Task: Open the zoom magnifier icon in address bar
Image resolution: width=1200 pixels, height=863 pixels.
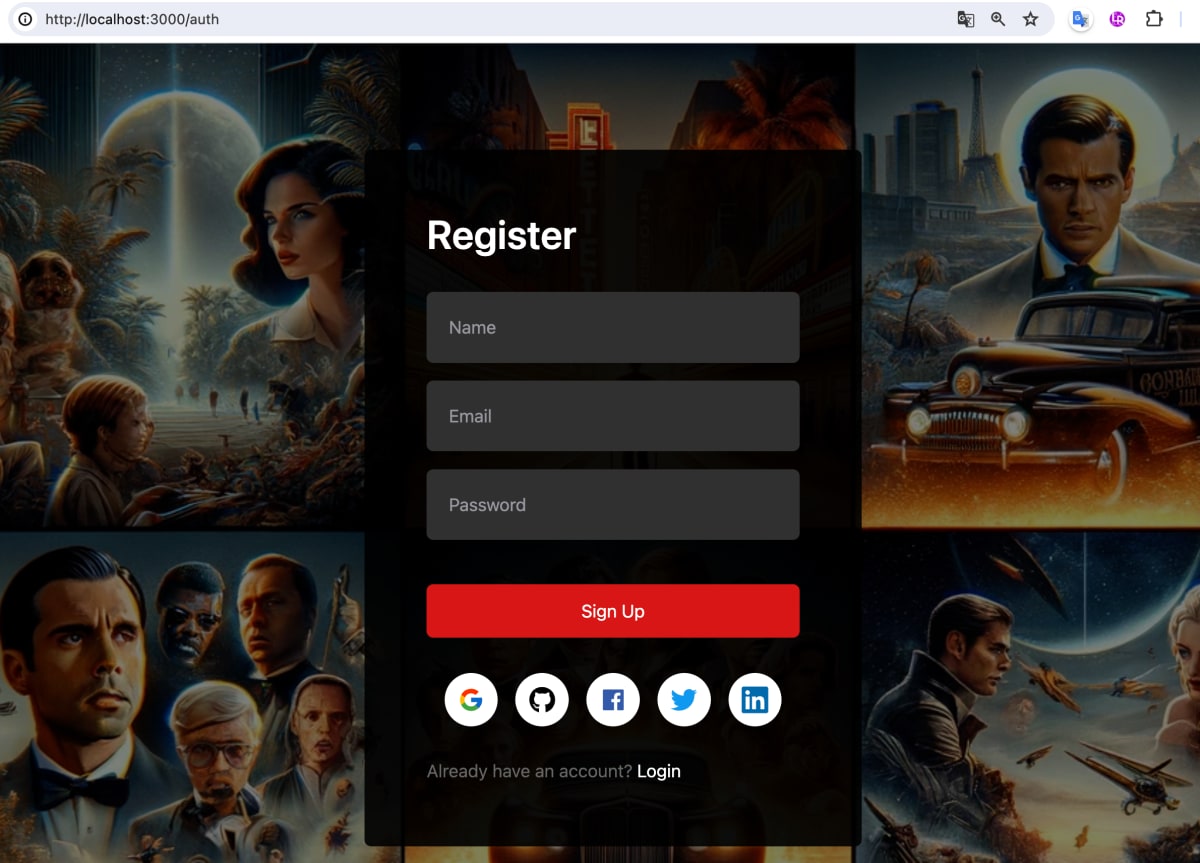Action: pos(998,19)
